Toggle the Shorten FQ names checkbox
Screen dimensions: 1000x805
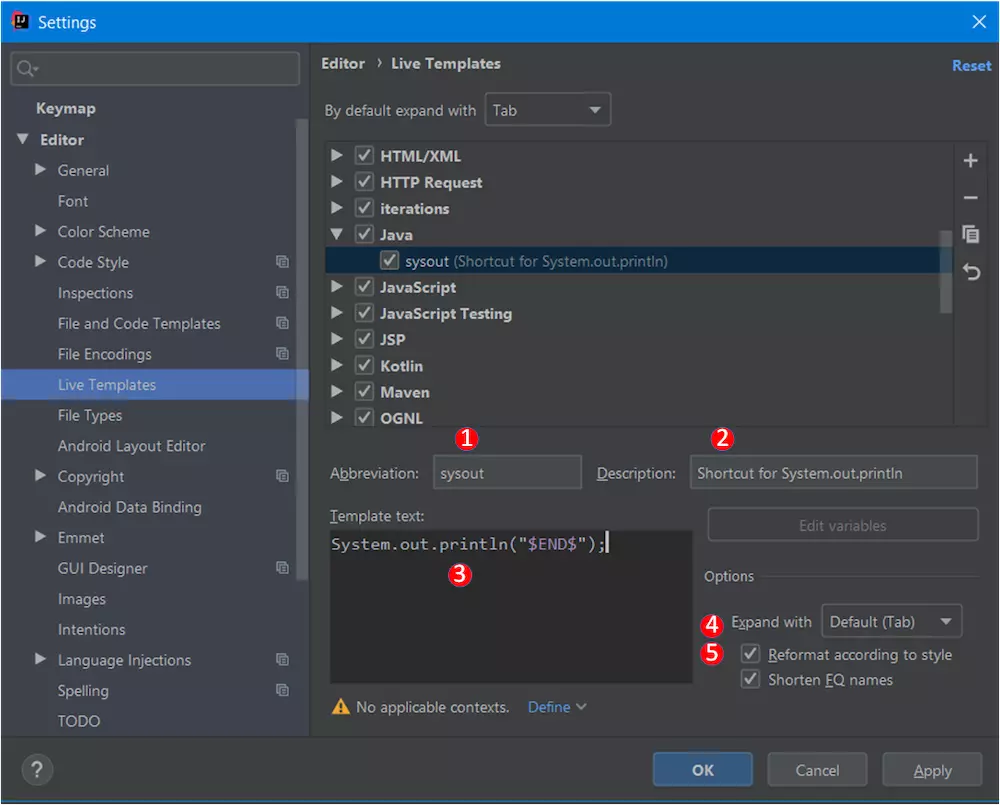coord(750,679)
